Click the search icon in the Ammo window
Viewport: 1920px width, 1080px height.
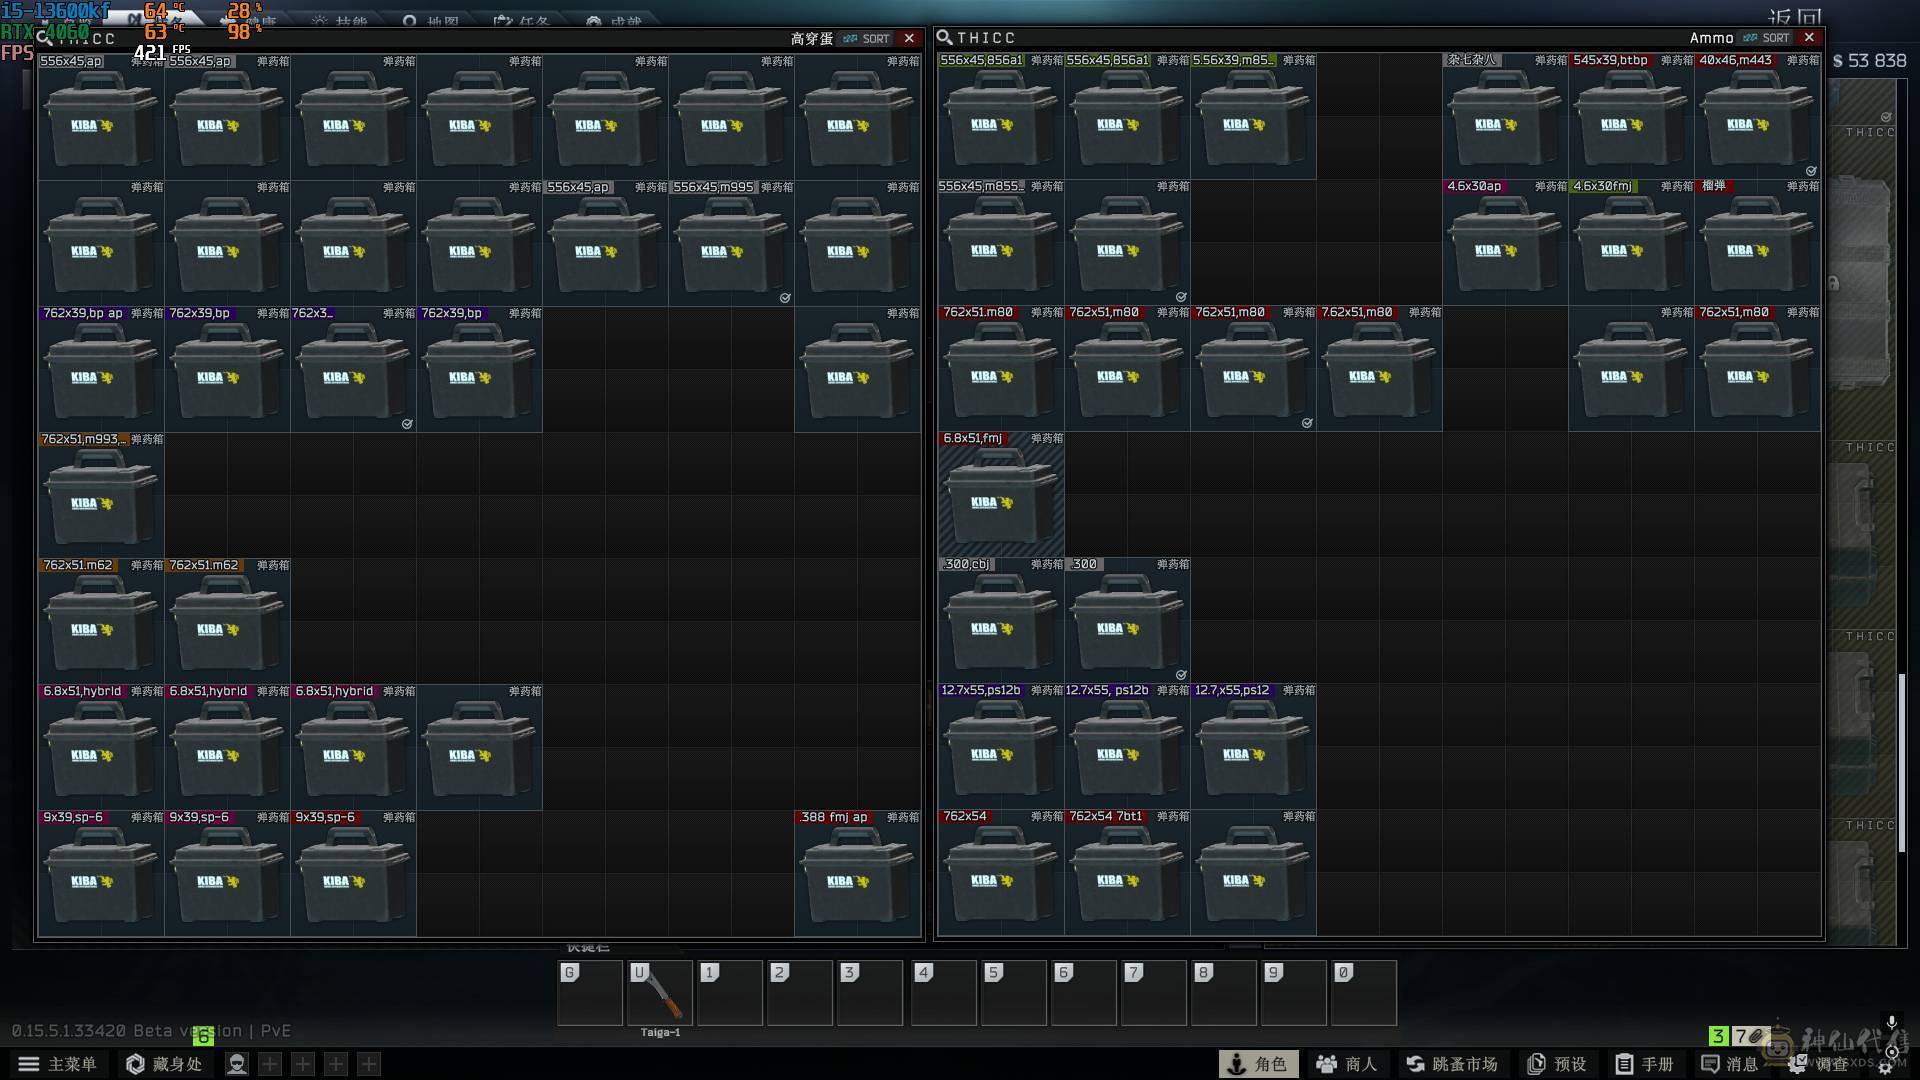944,37
